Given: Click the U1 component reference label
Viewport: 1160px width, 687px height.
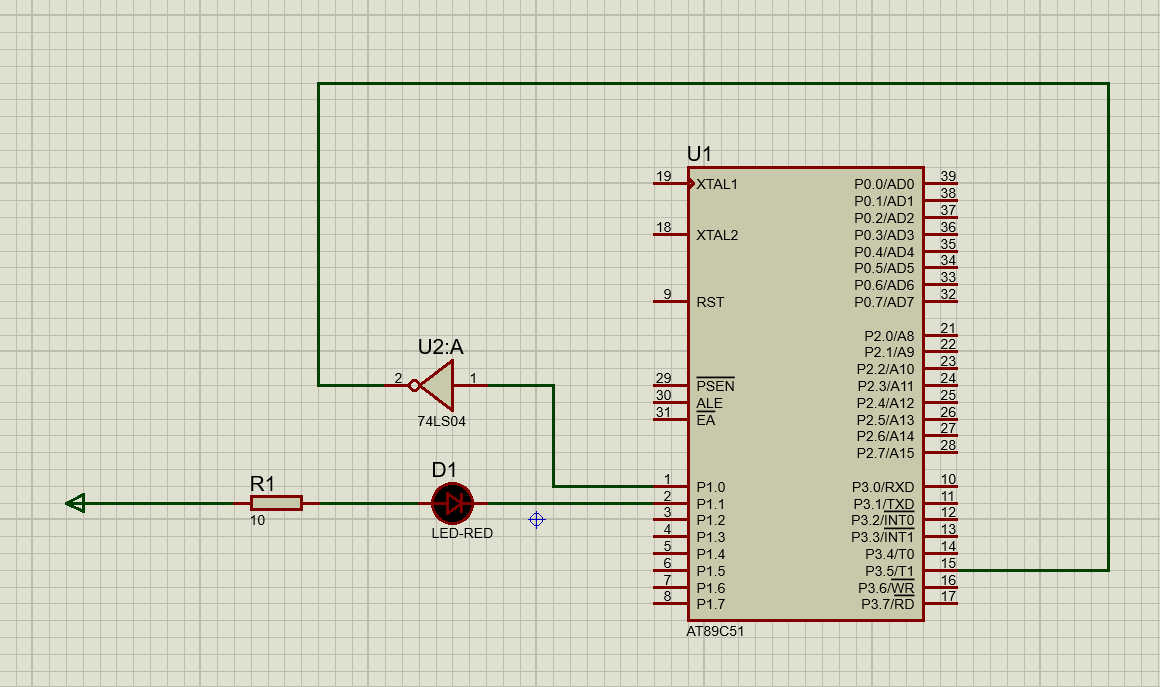Looking at the screenshot, I should (x=699, y=154).
